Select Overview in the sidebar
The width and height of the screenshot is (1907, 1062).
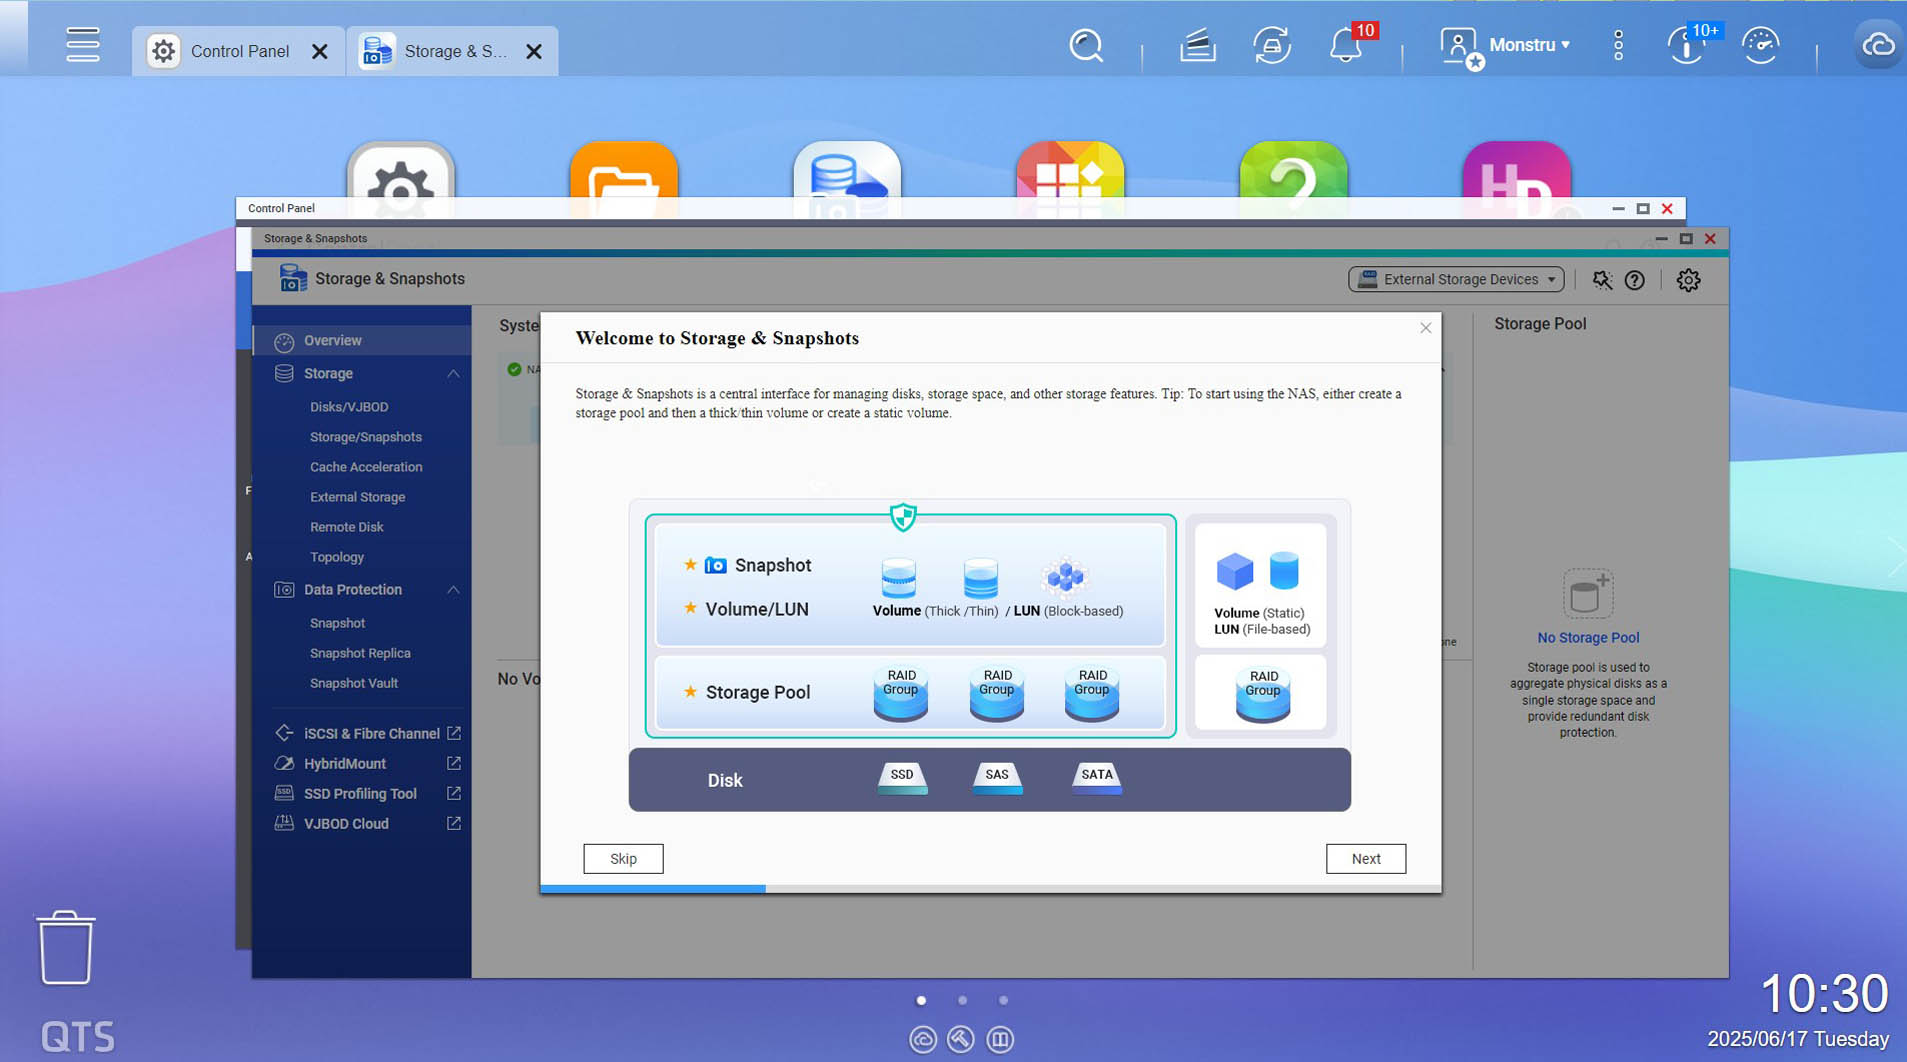362,341
